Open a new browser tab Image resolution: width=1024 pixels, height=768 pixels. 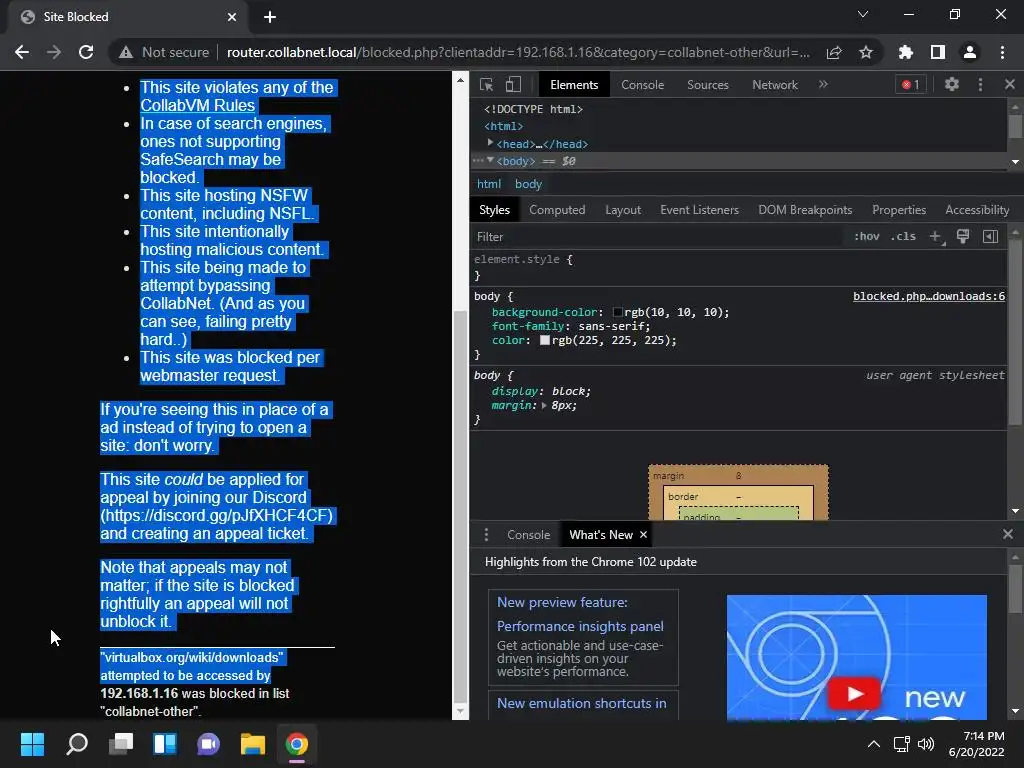pyautogui.click(x=270, y=17)
